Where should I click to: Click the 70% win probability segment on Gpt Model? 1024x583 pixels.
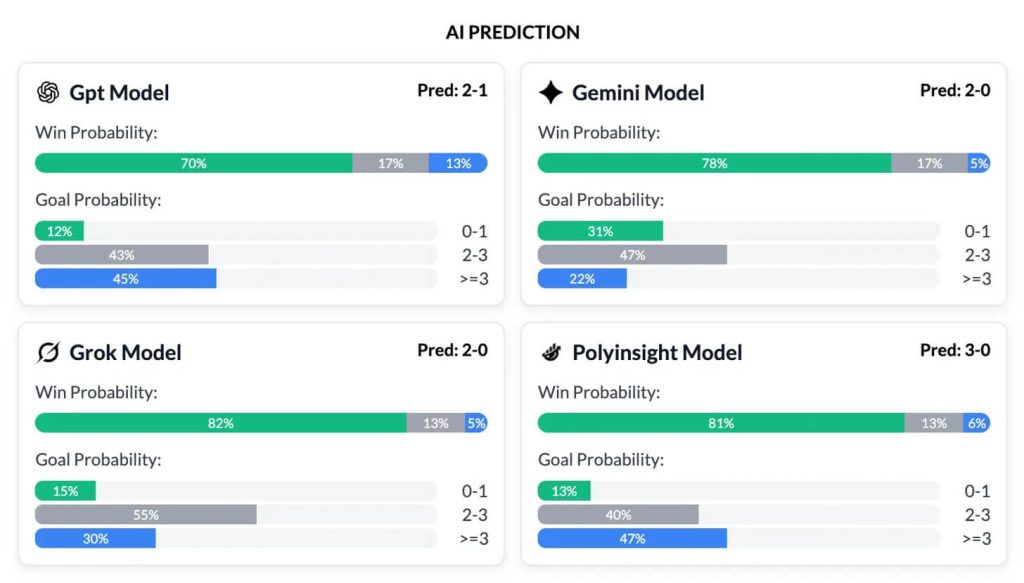pos(193,162)
